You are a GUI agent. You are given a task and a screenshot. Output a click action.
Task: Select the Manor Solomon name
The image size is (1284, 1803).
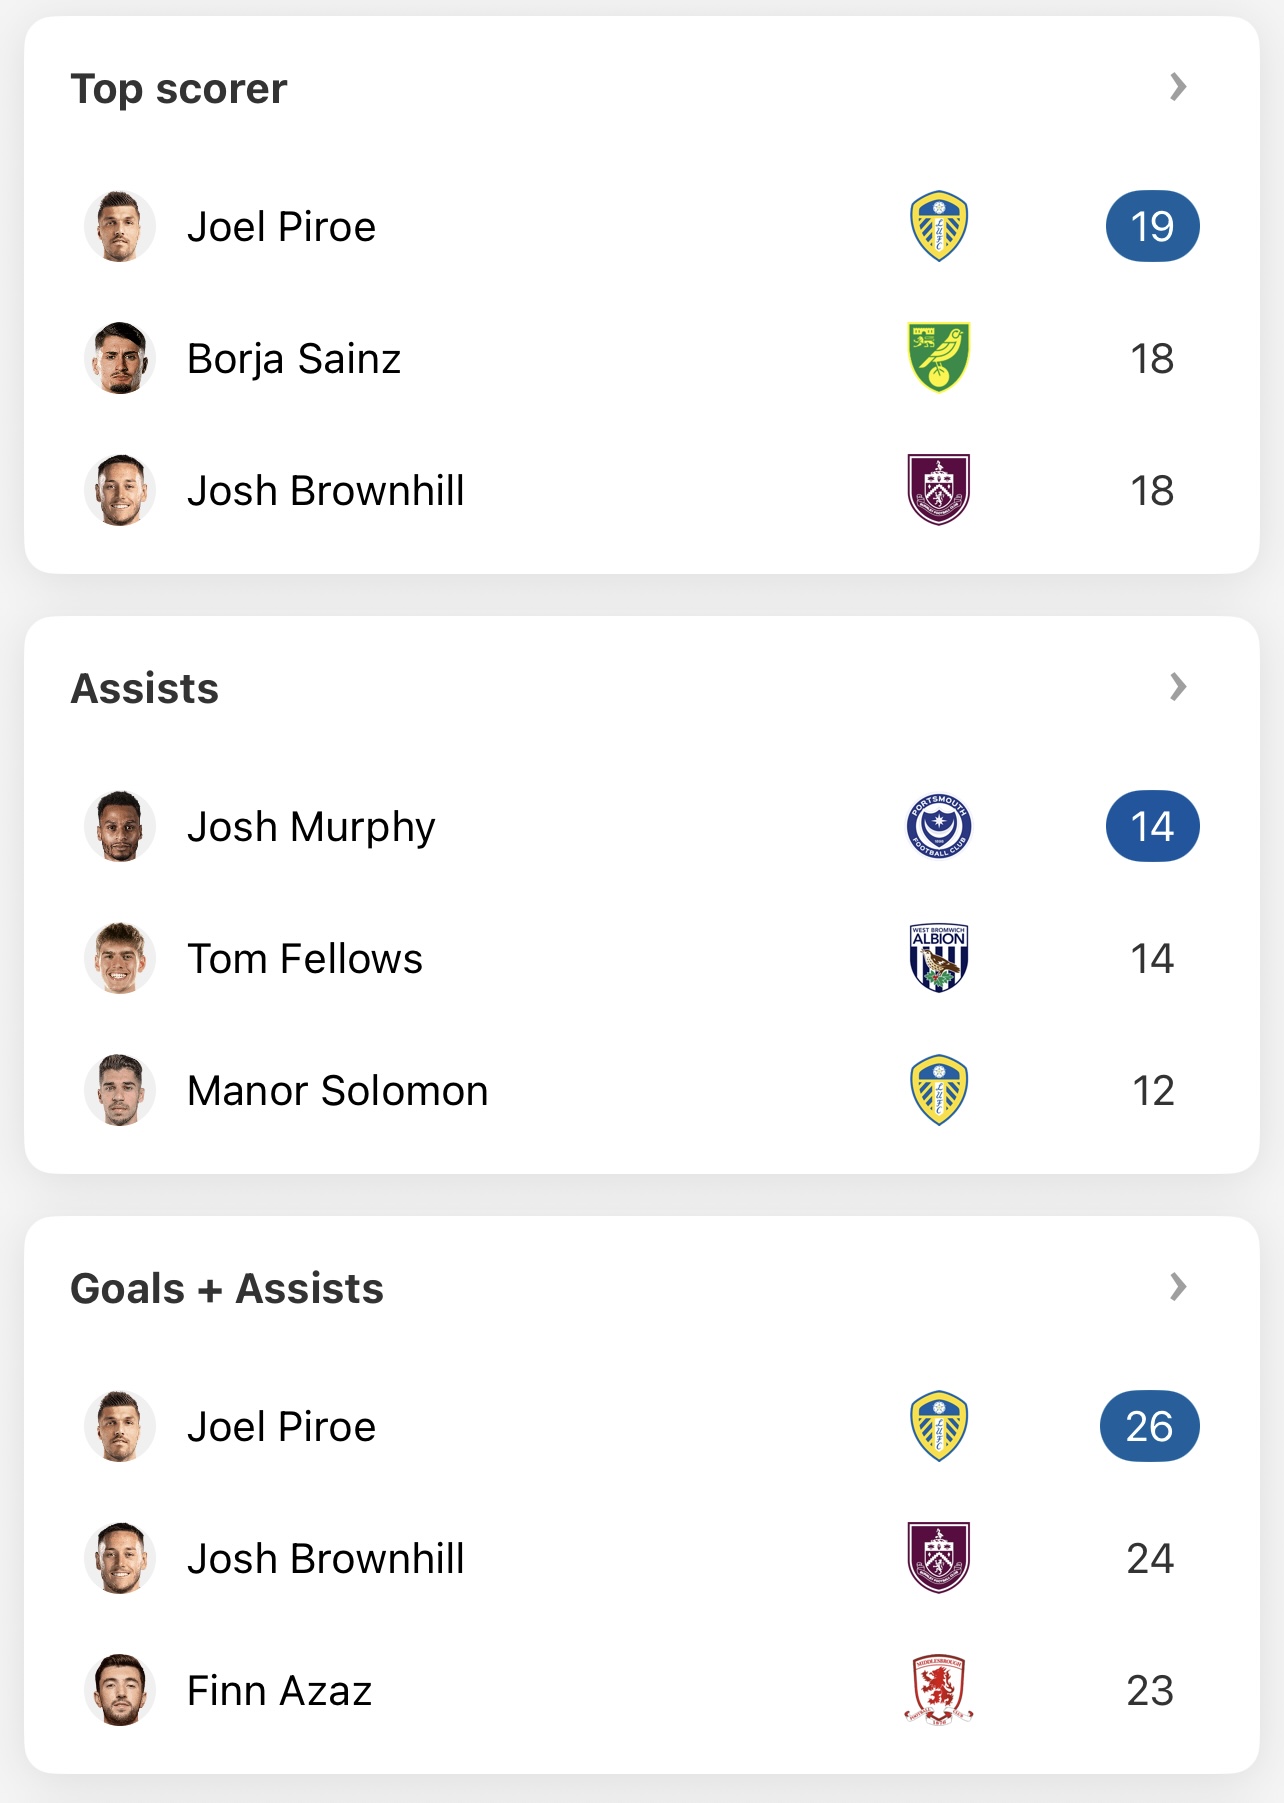tap(338, 1091)
